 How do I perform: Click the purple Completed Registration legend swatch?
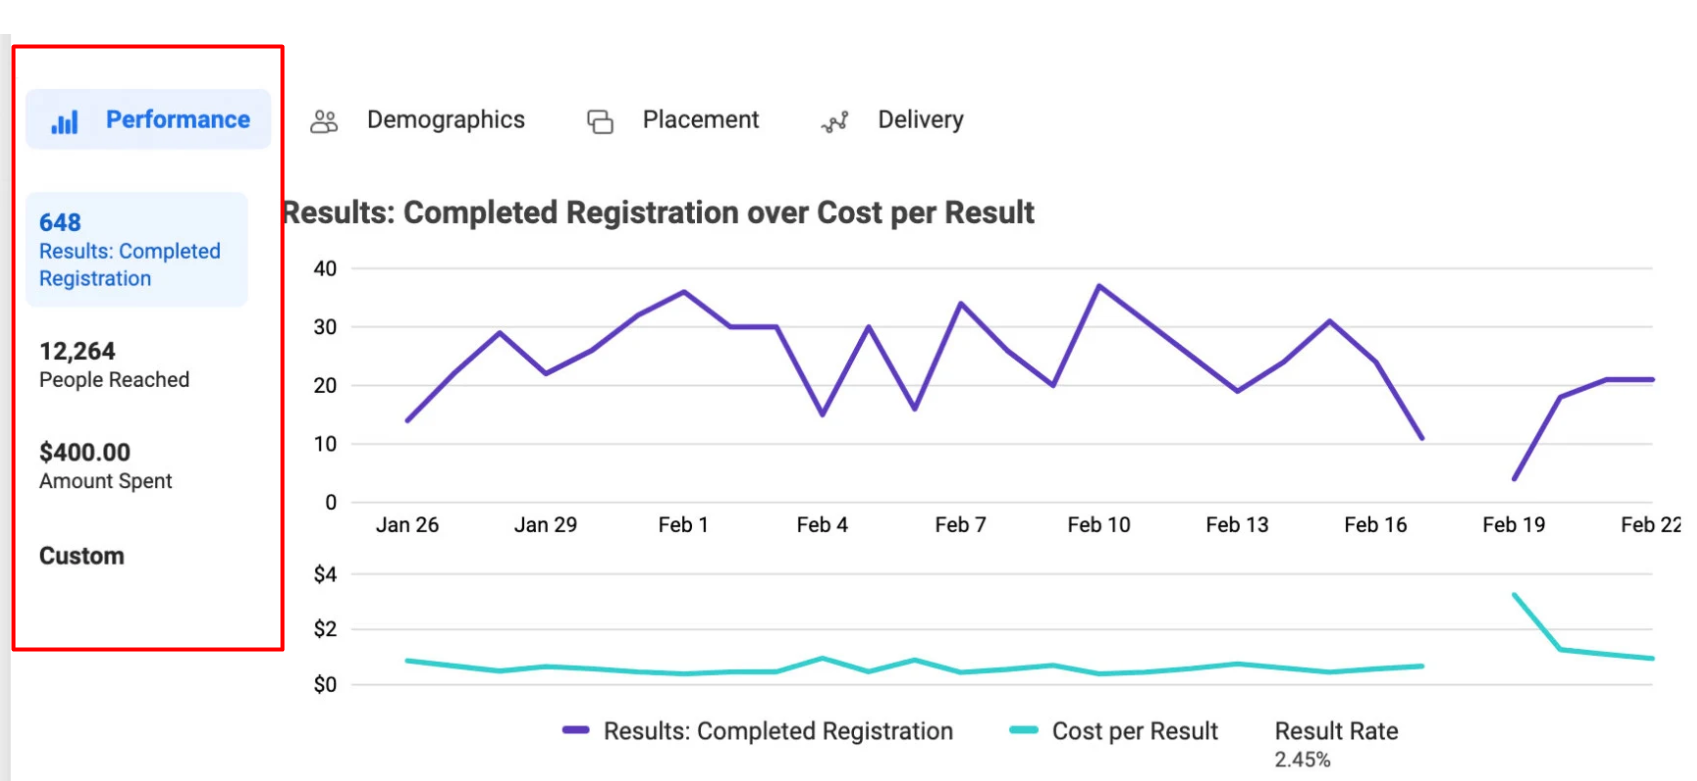[x=576, y=731]
